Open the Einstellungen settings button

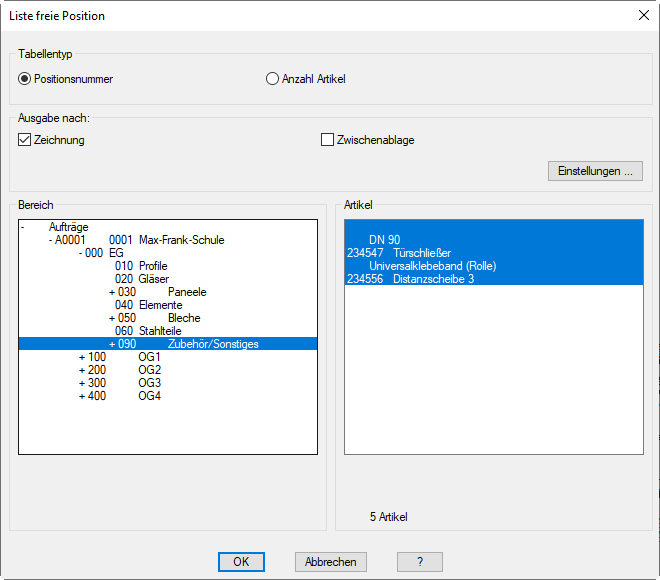click(595, 171)
